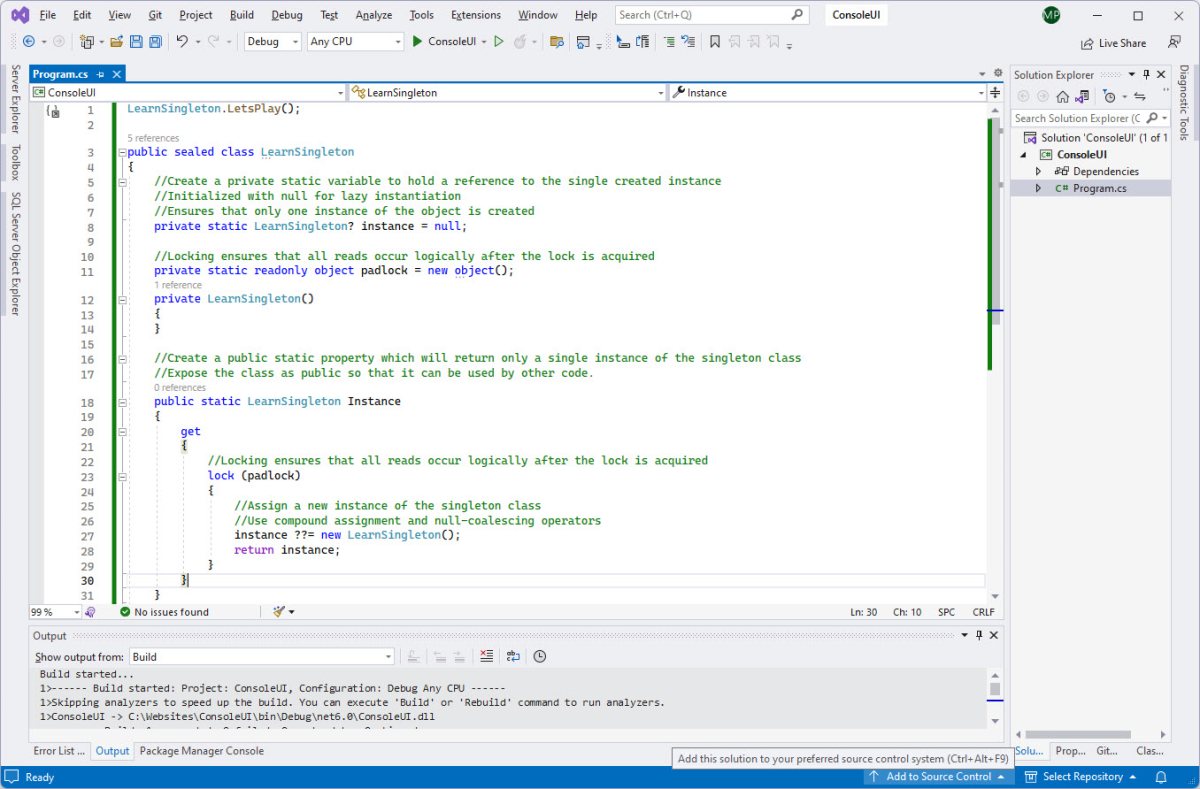Open the LearnSingleton type navigation dropdown
This screenshot has width=1200, height=789.
pos(507,92)
